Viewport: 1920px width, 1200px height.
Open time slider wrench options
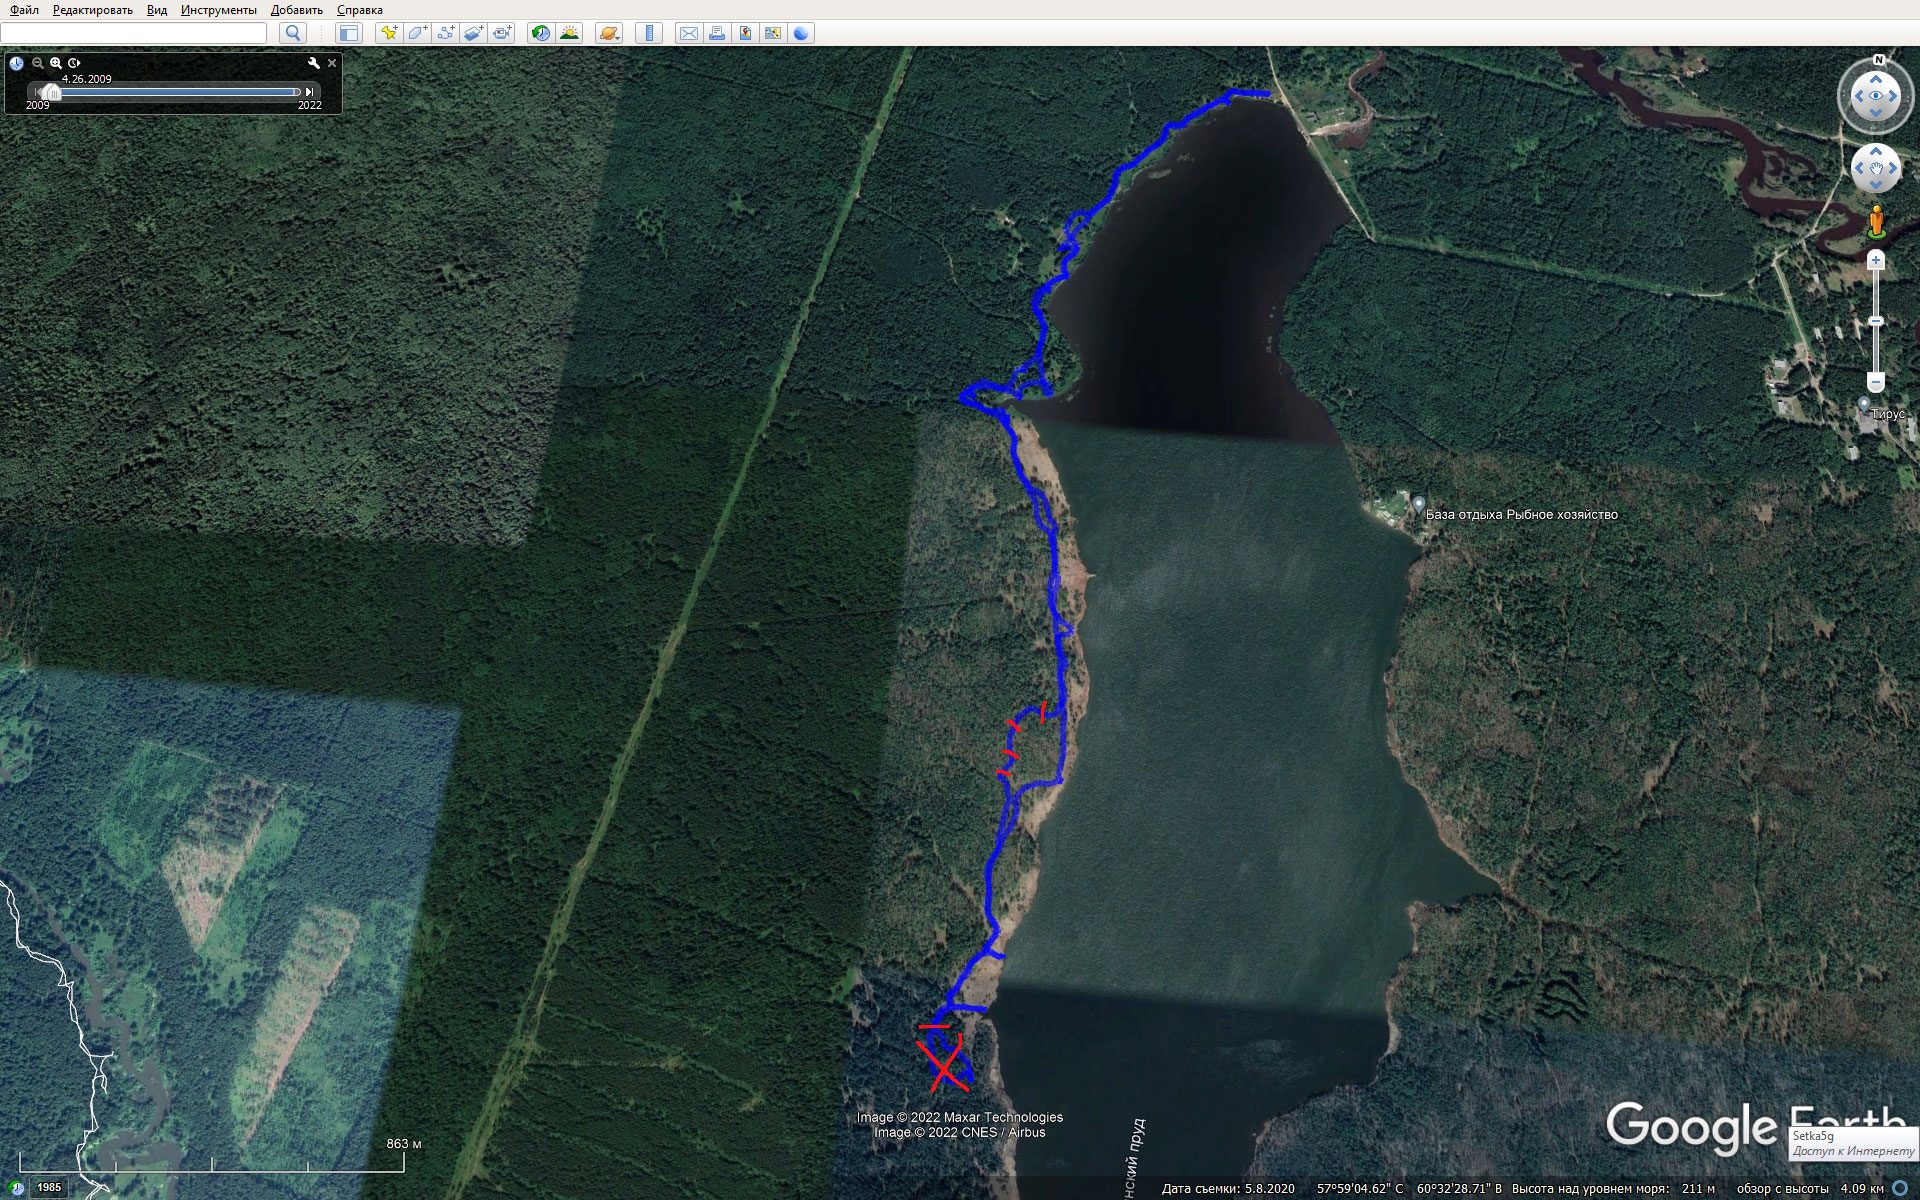313,63
